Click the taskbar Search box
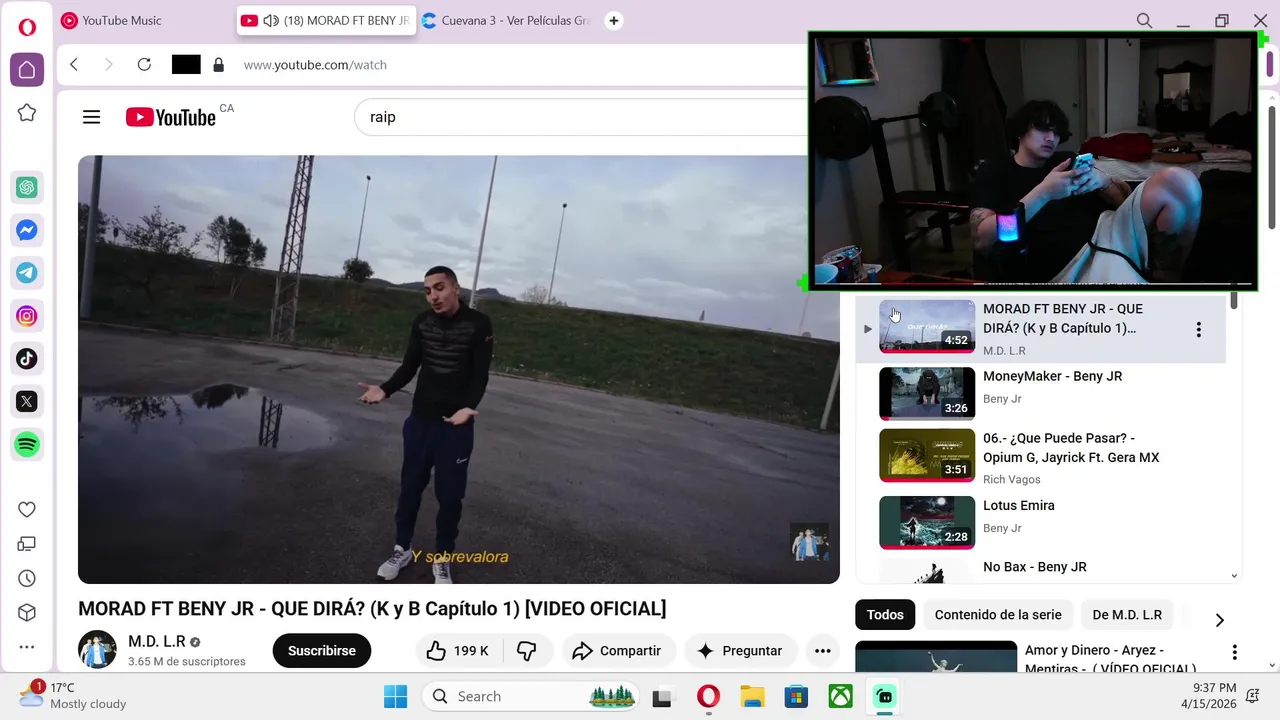 [x=530, y=697]
